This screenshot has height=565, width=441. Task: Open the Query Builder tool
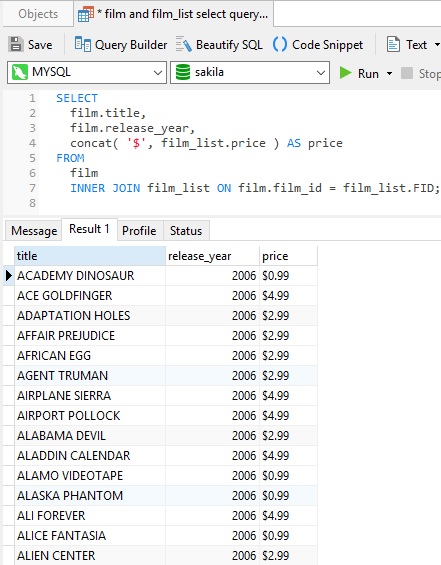tap(121, 45)
